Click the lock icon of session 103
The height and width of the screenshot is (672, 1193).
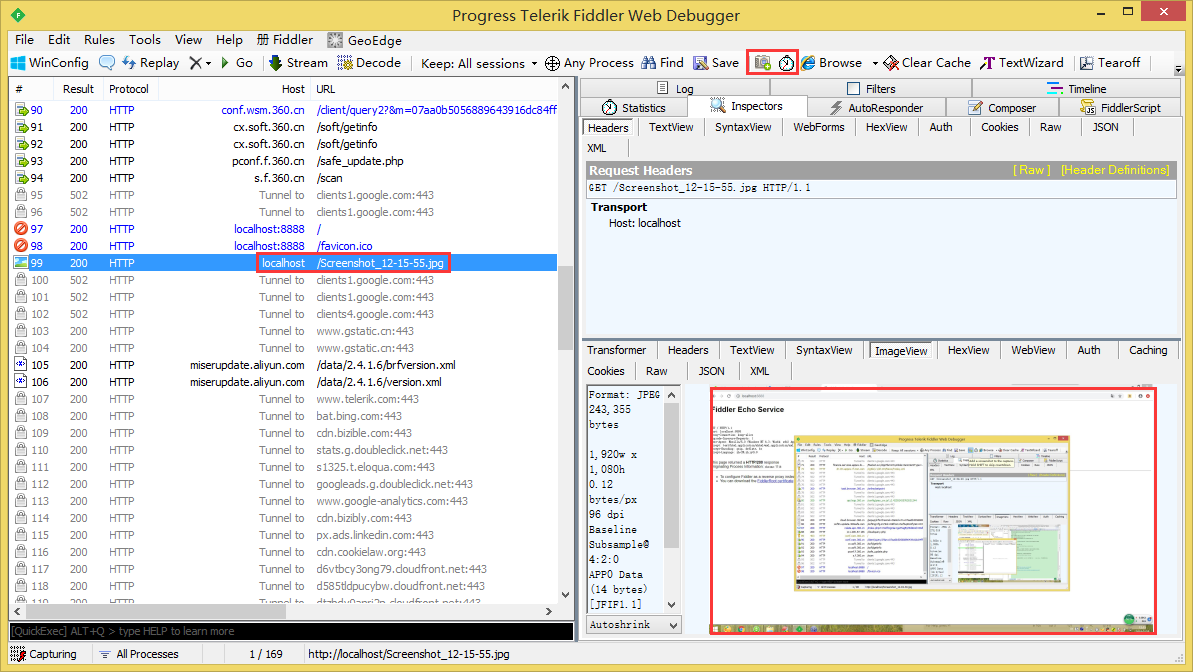[x=21, y=331]
